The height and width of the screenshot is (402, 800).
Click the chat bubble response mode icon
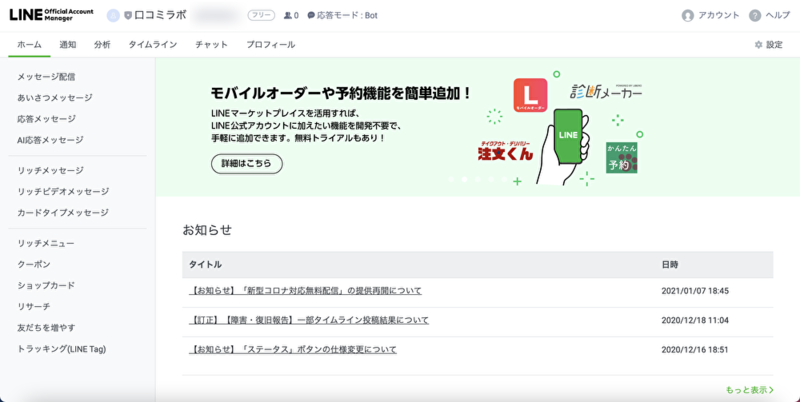point(311,15)
